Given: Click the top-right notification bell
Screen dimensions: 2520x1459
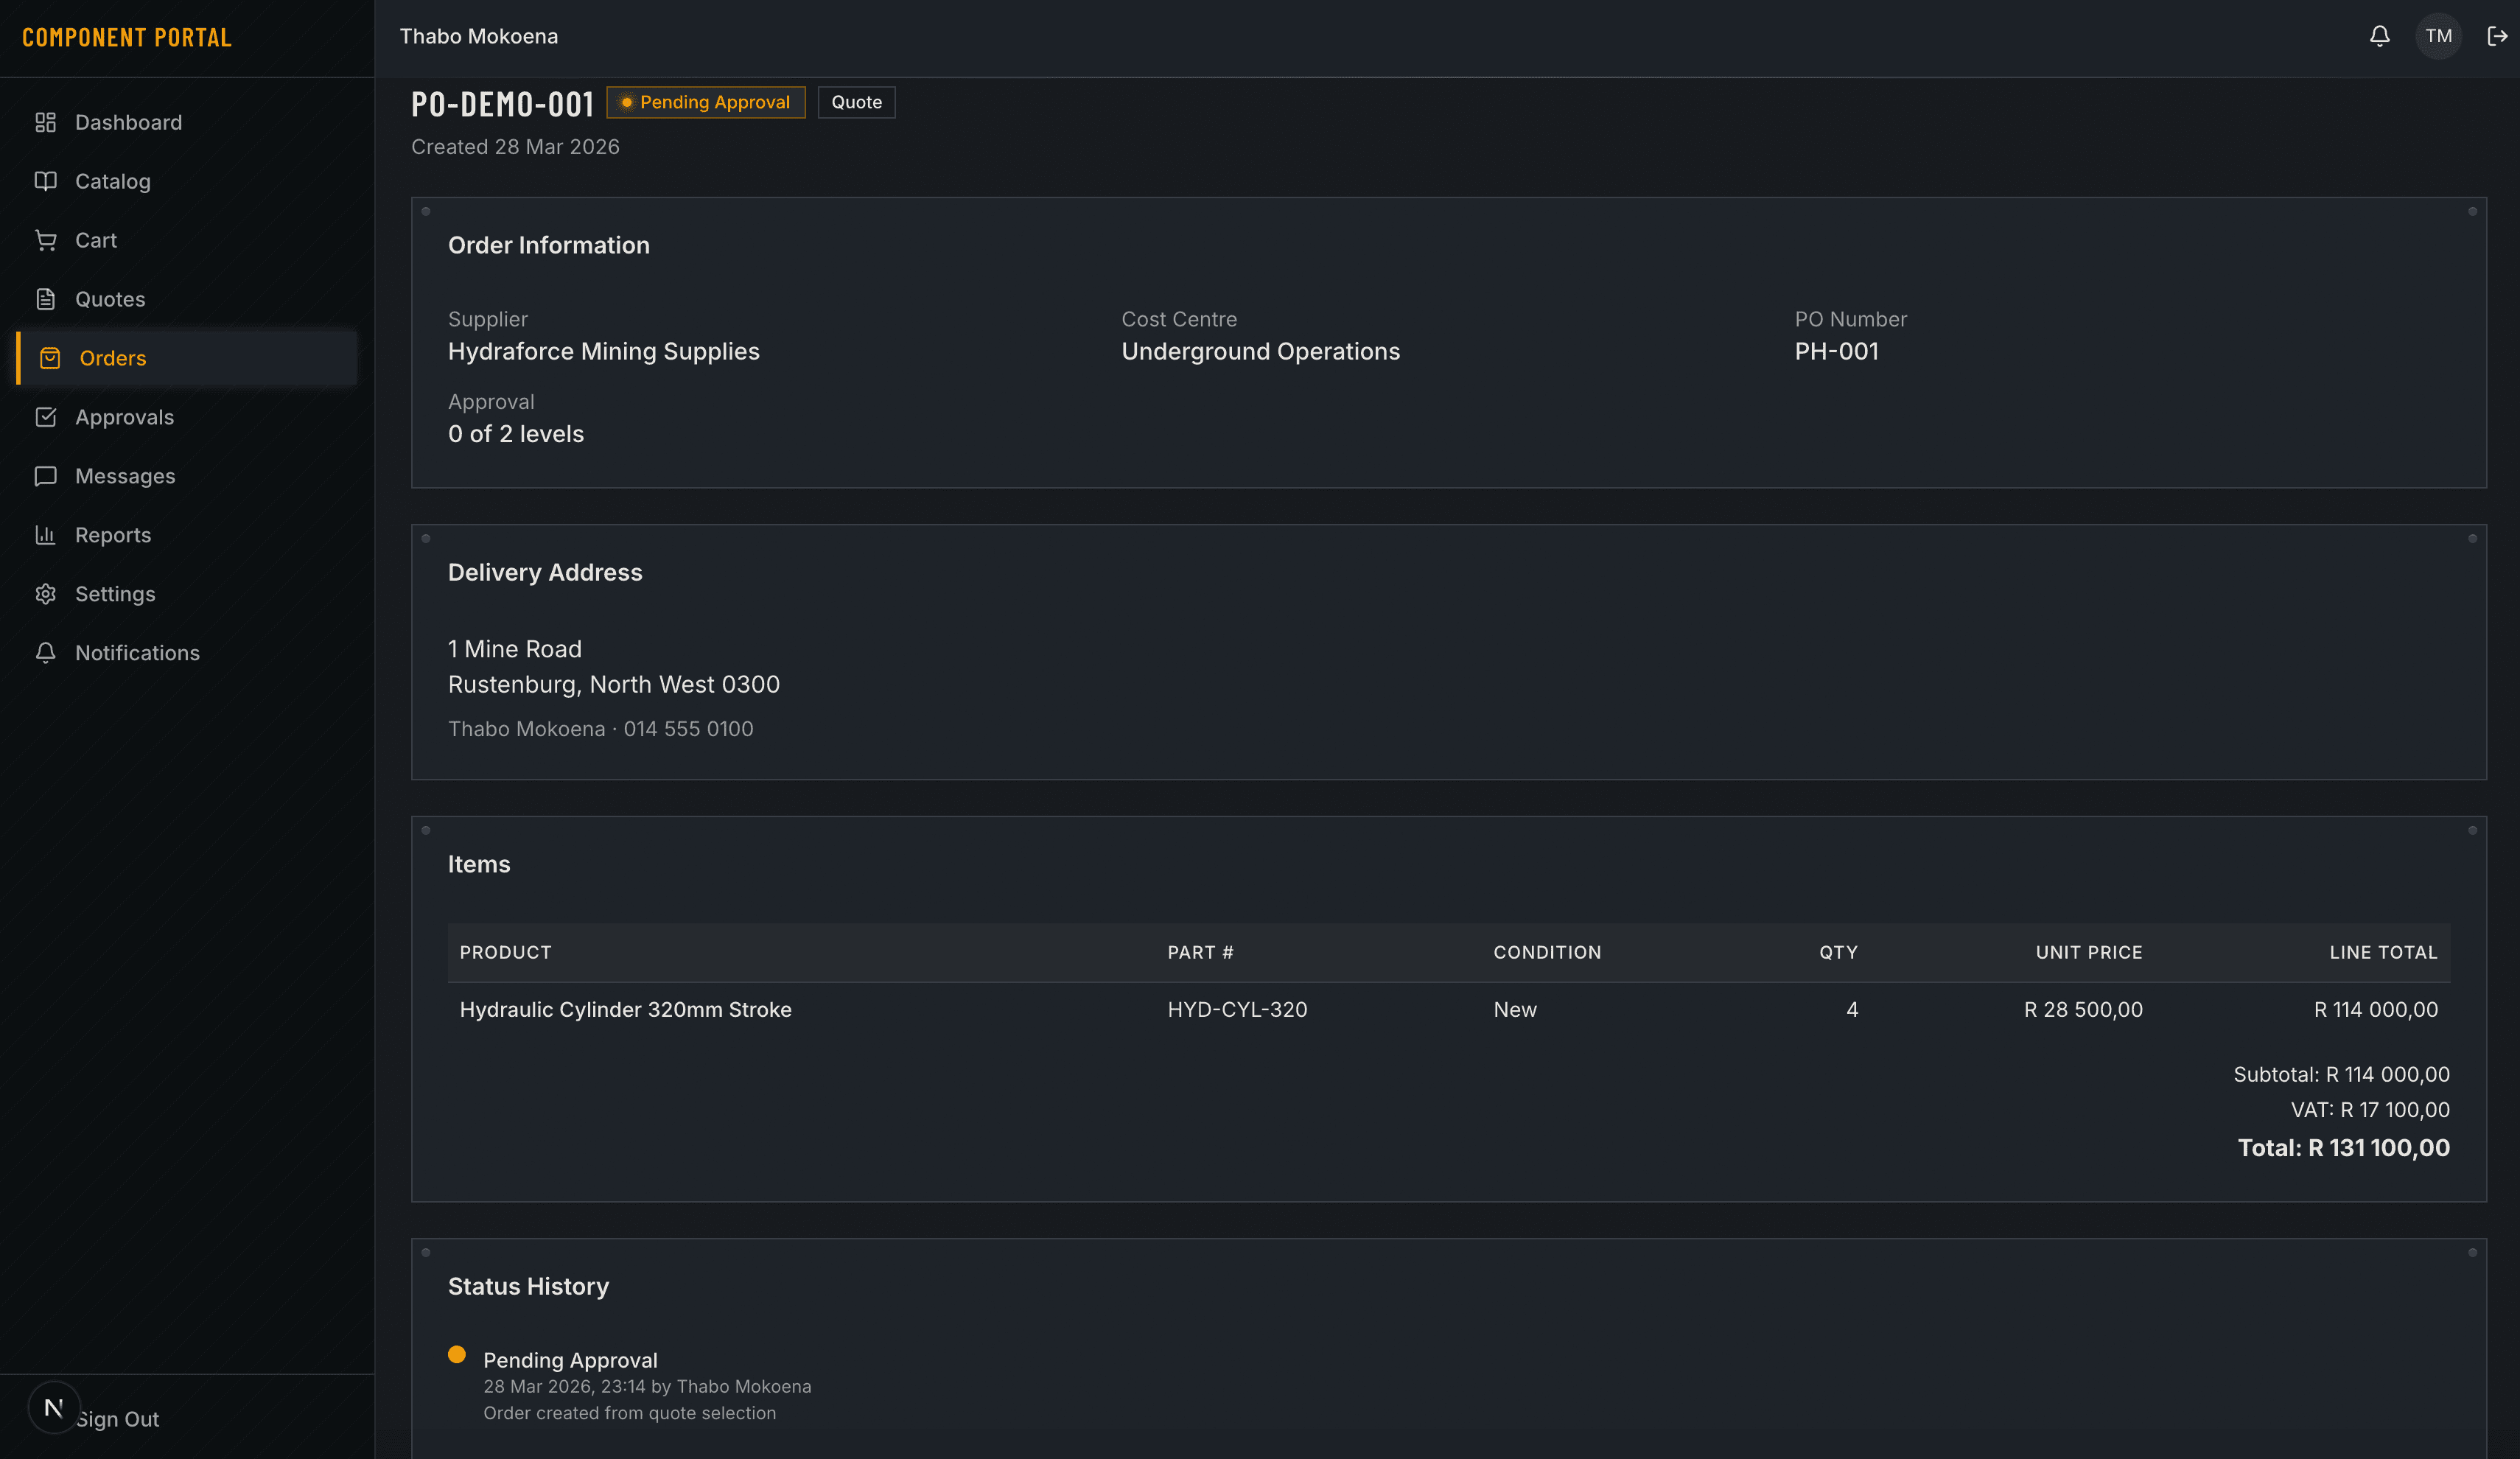Looking at the screenshot, I should [x=2380, y=36].
